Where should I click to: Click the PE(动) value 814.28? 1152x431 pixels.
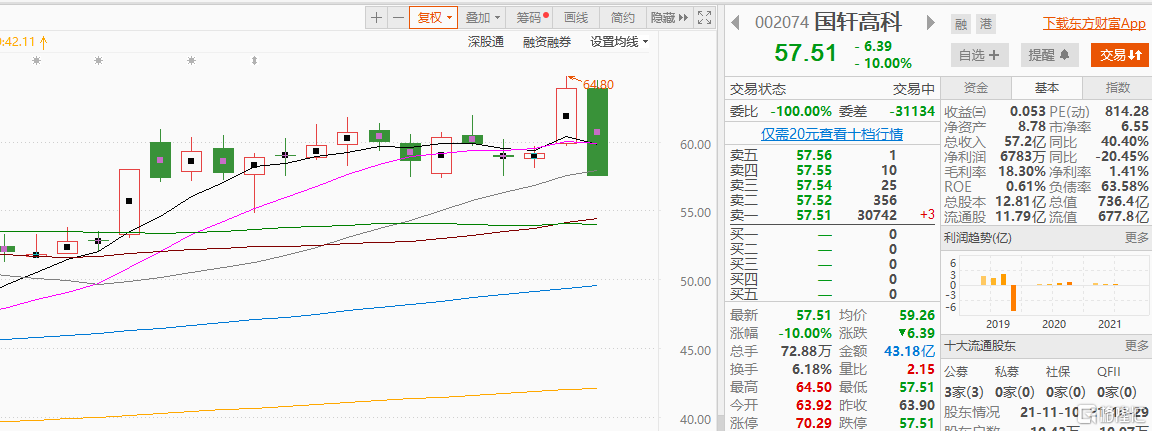tap(1126, 112)
